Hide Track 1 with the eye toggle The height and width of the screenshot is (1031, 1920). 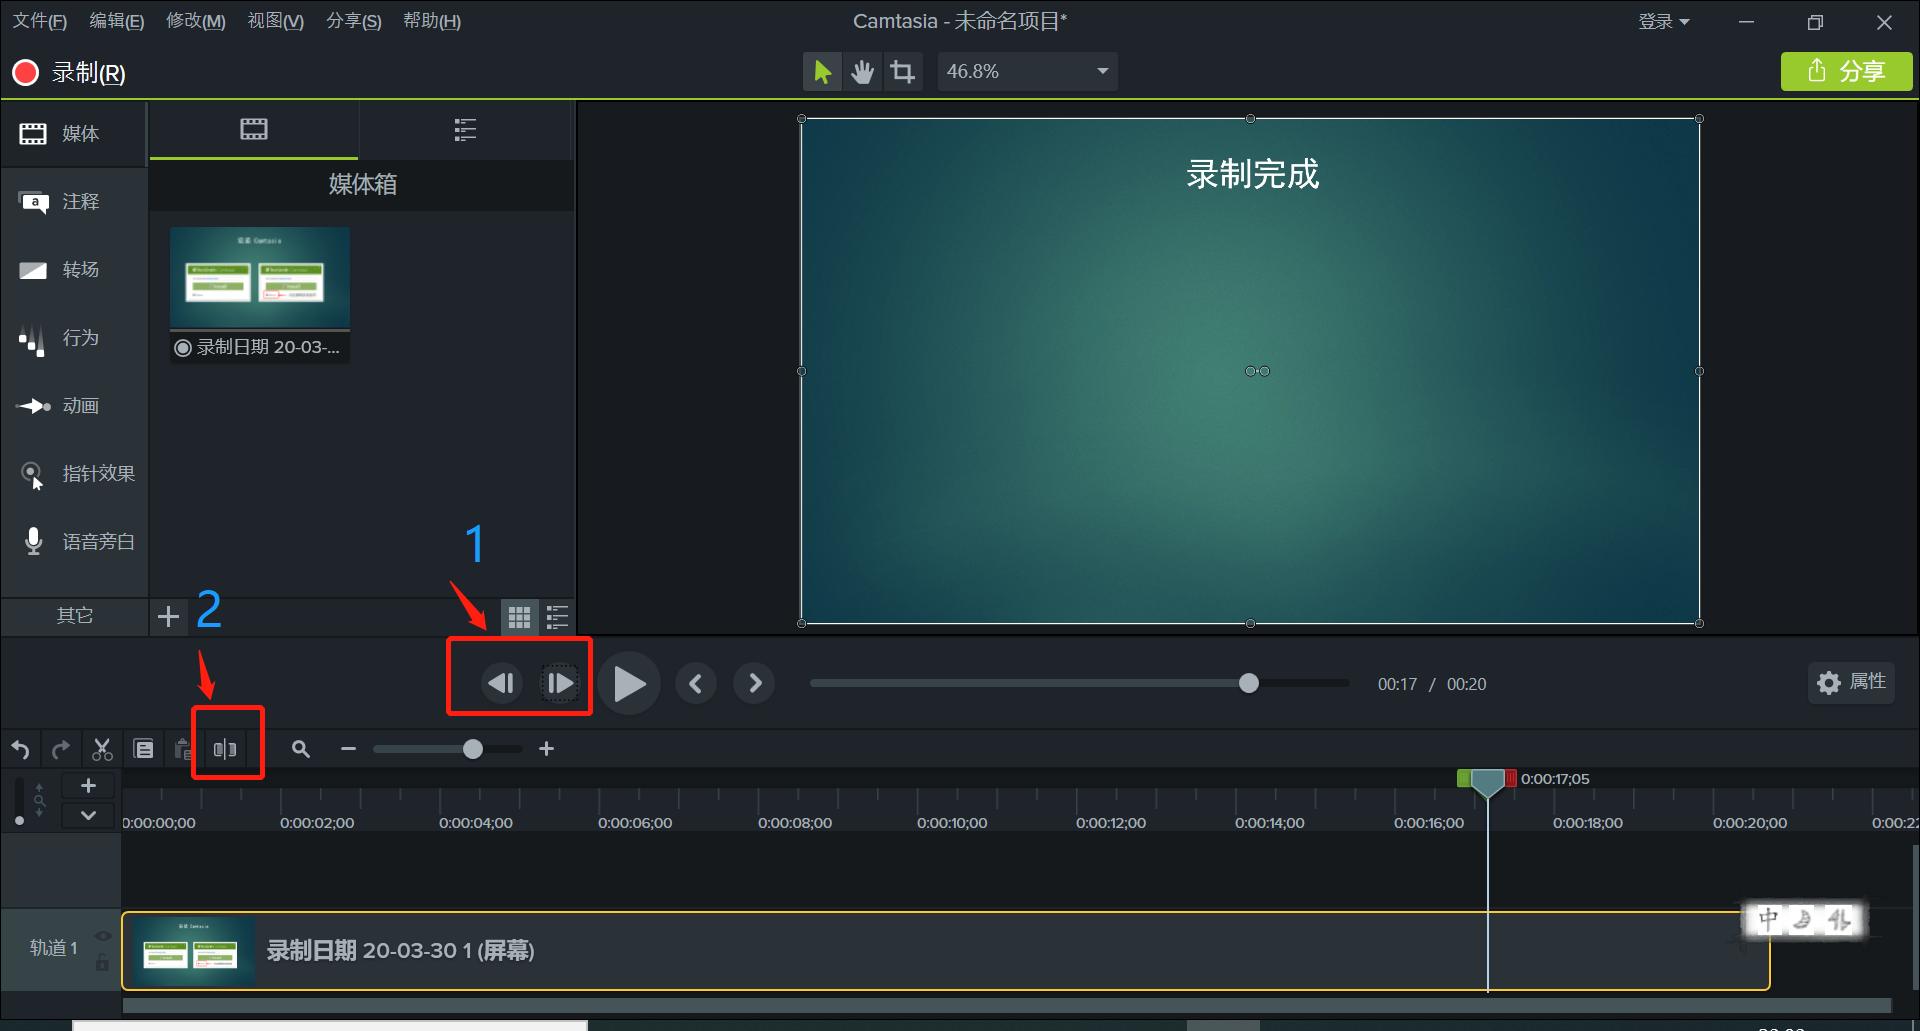(101, 935)
